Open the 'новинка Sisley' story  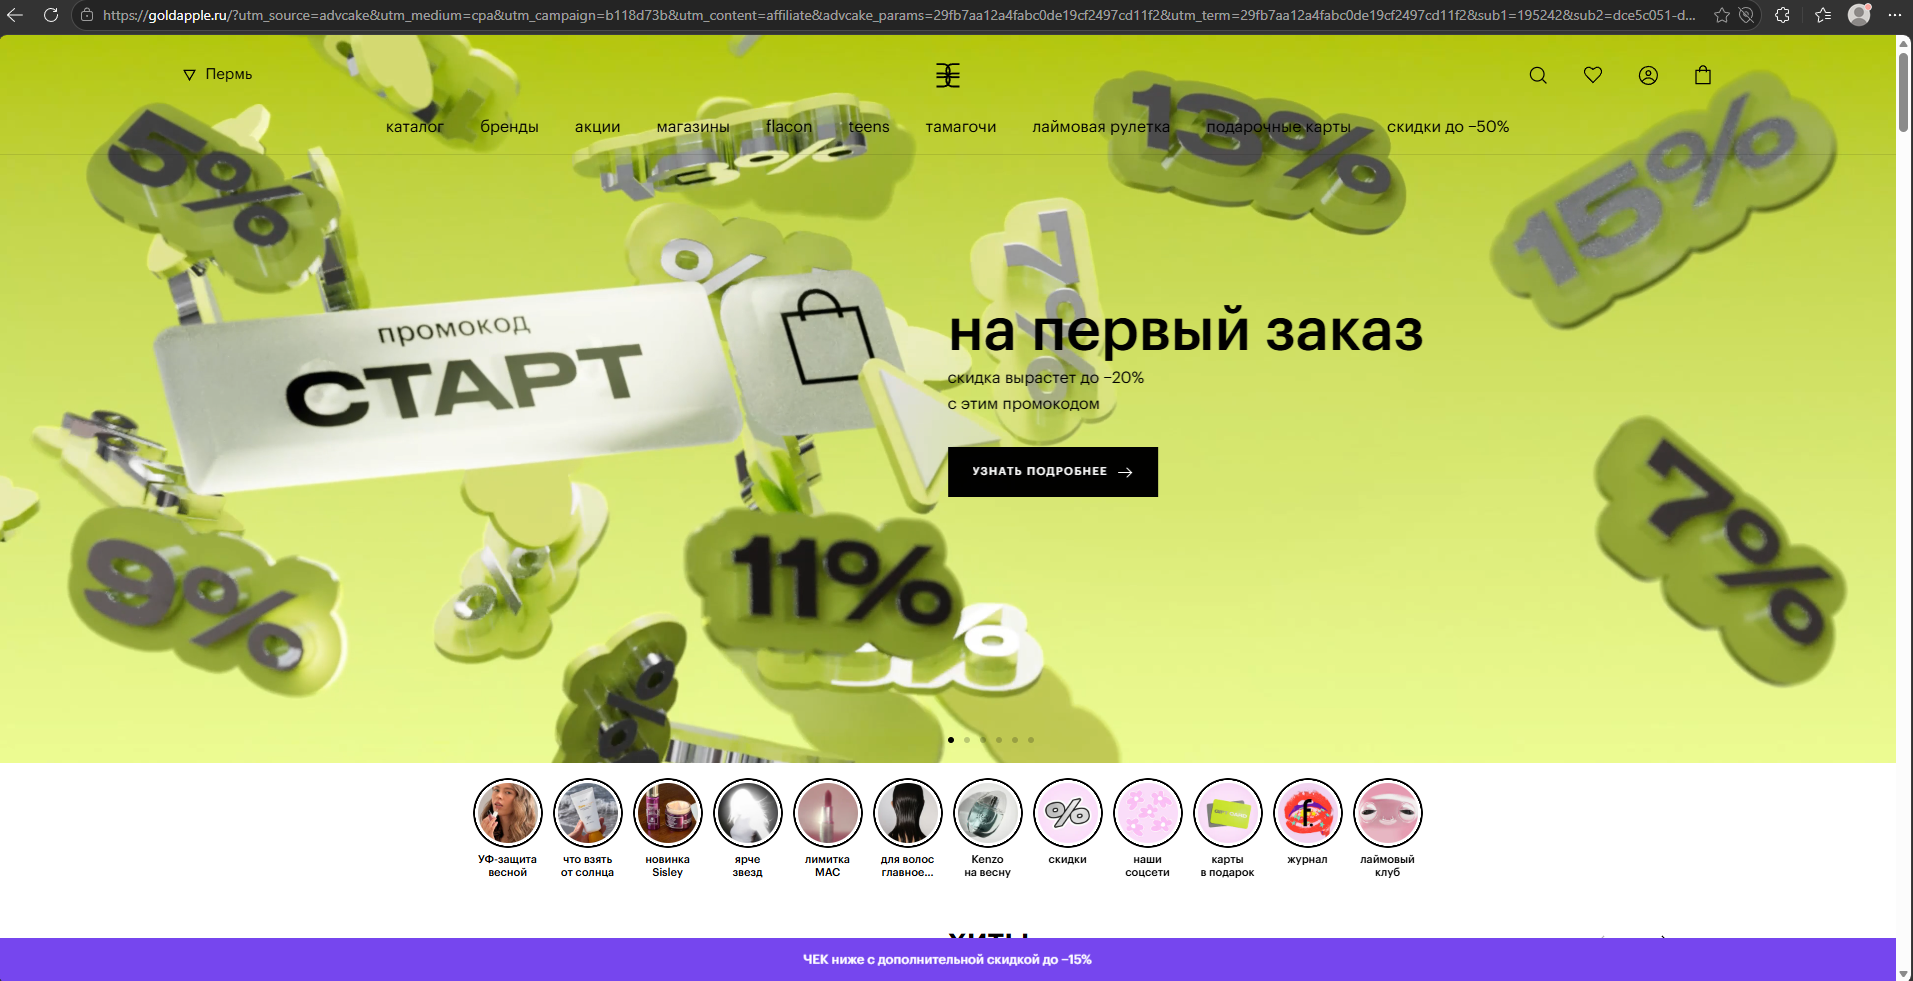coord(667,813)
